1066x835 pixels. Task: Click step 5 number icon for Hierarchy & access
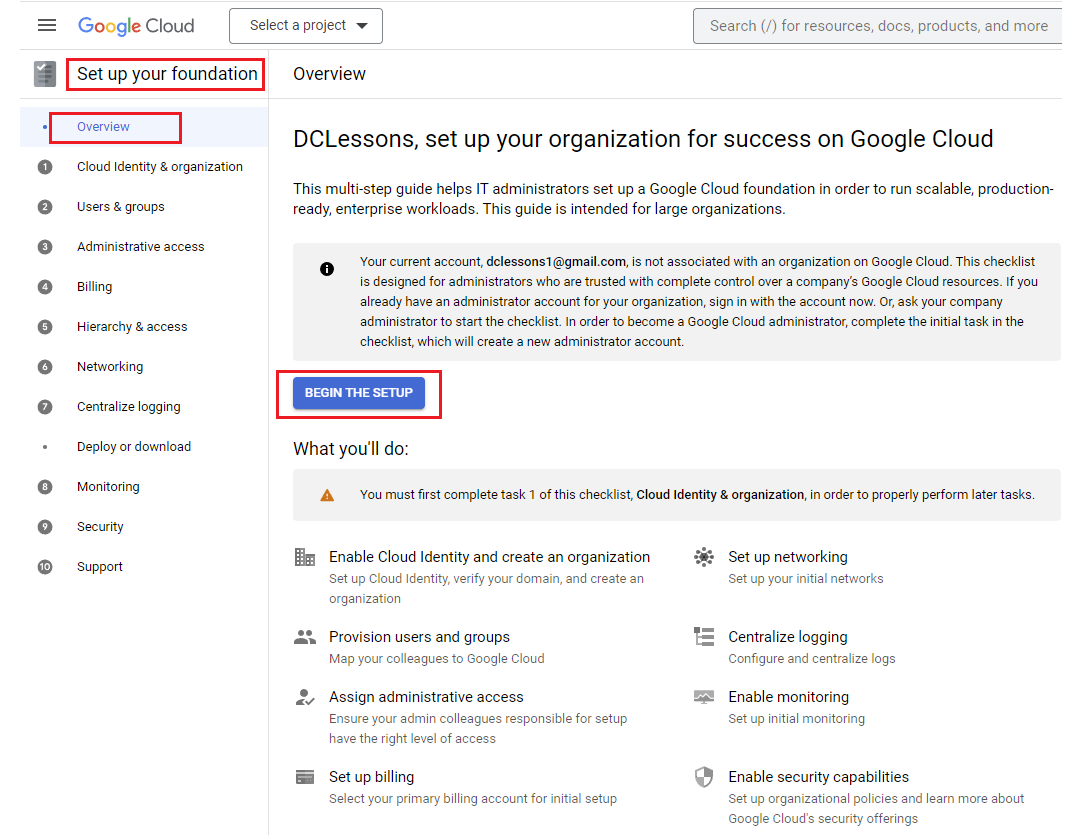coord(45,327)
